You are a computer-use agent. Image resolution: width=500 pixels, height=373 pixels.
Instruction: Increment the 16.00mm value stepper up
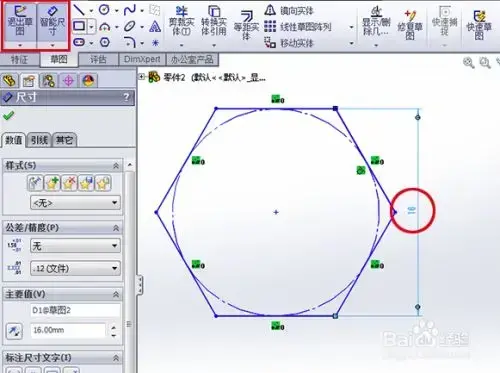pos(114,327)
